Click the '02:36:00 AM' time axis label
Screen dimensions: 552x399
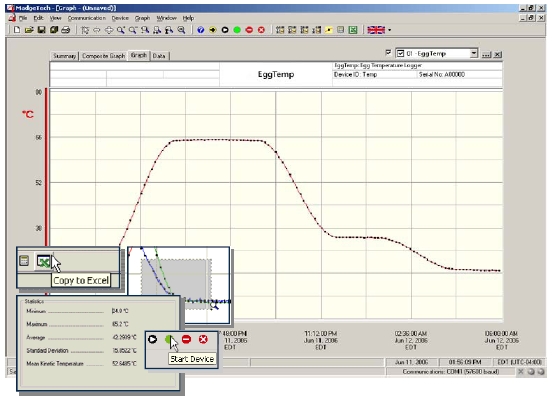pyautogui.click(x=411, y=333)
